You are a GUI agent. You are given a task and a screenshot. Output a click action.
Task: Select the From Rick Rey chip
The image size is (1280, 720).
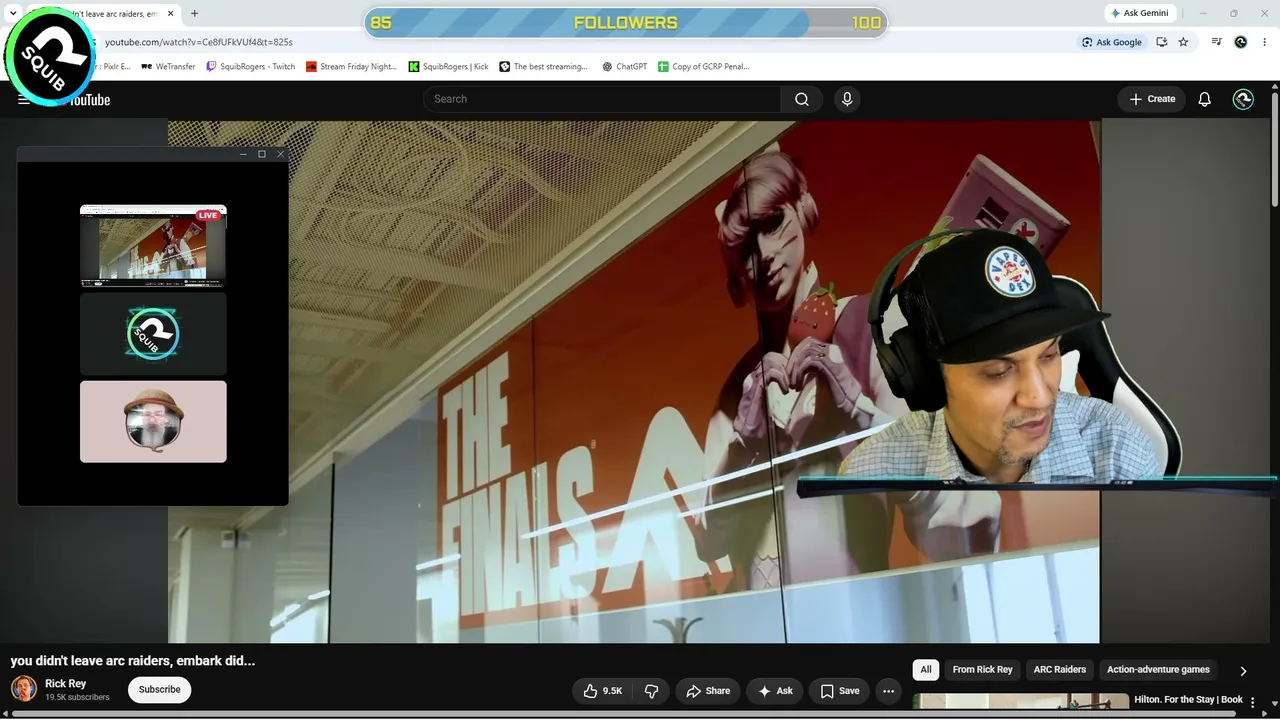point(982,670)
